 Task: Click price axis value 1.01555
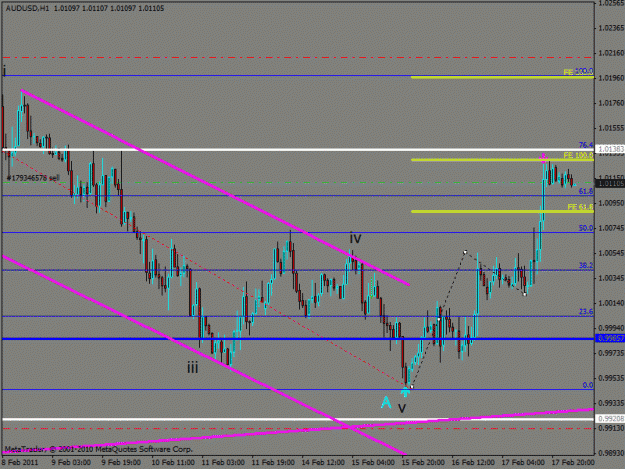(611, 128)
